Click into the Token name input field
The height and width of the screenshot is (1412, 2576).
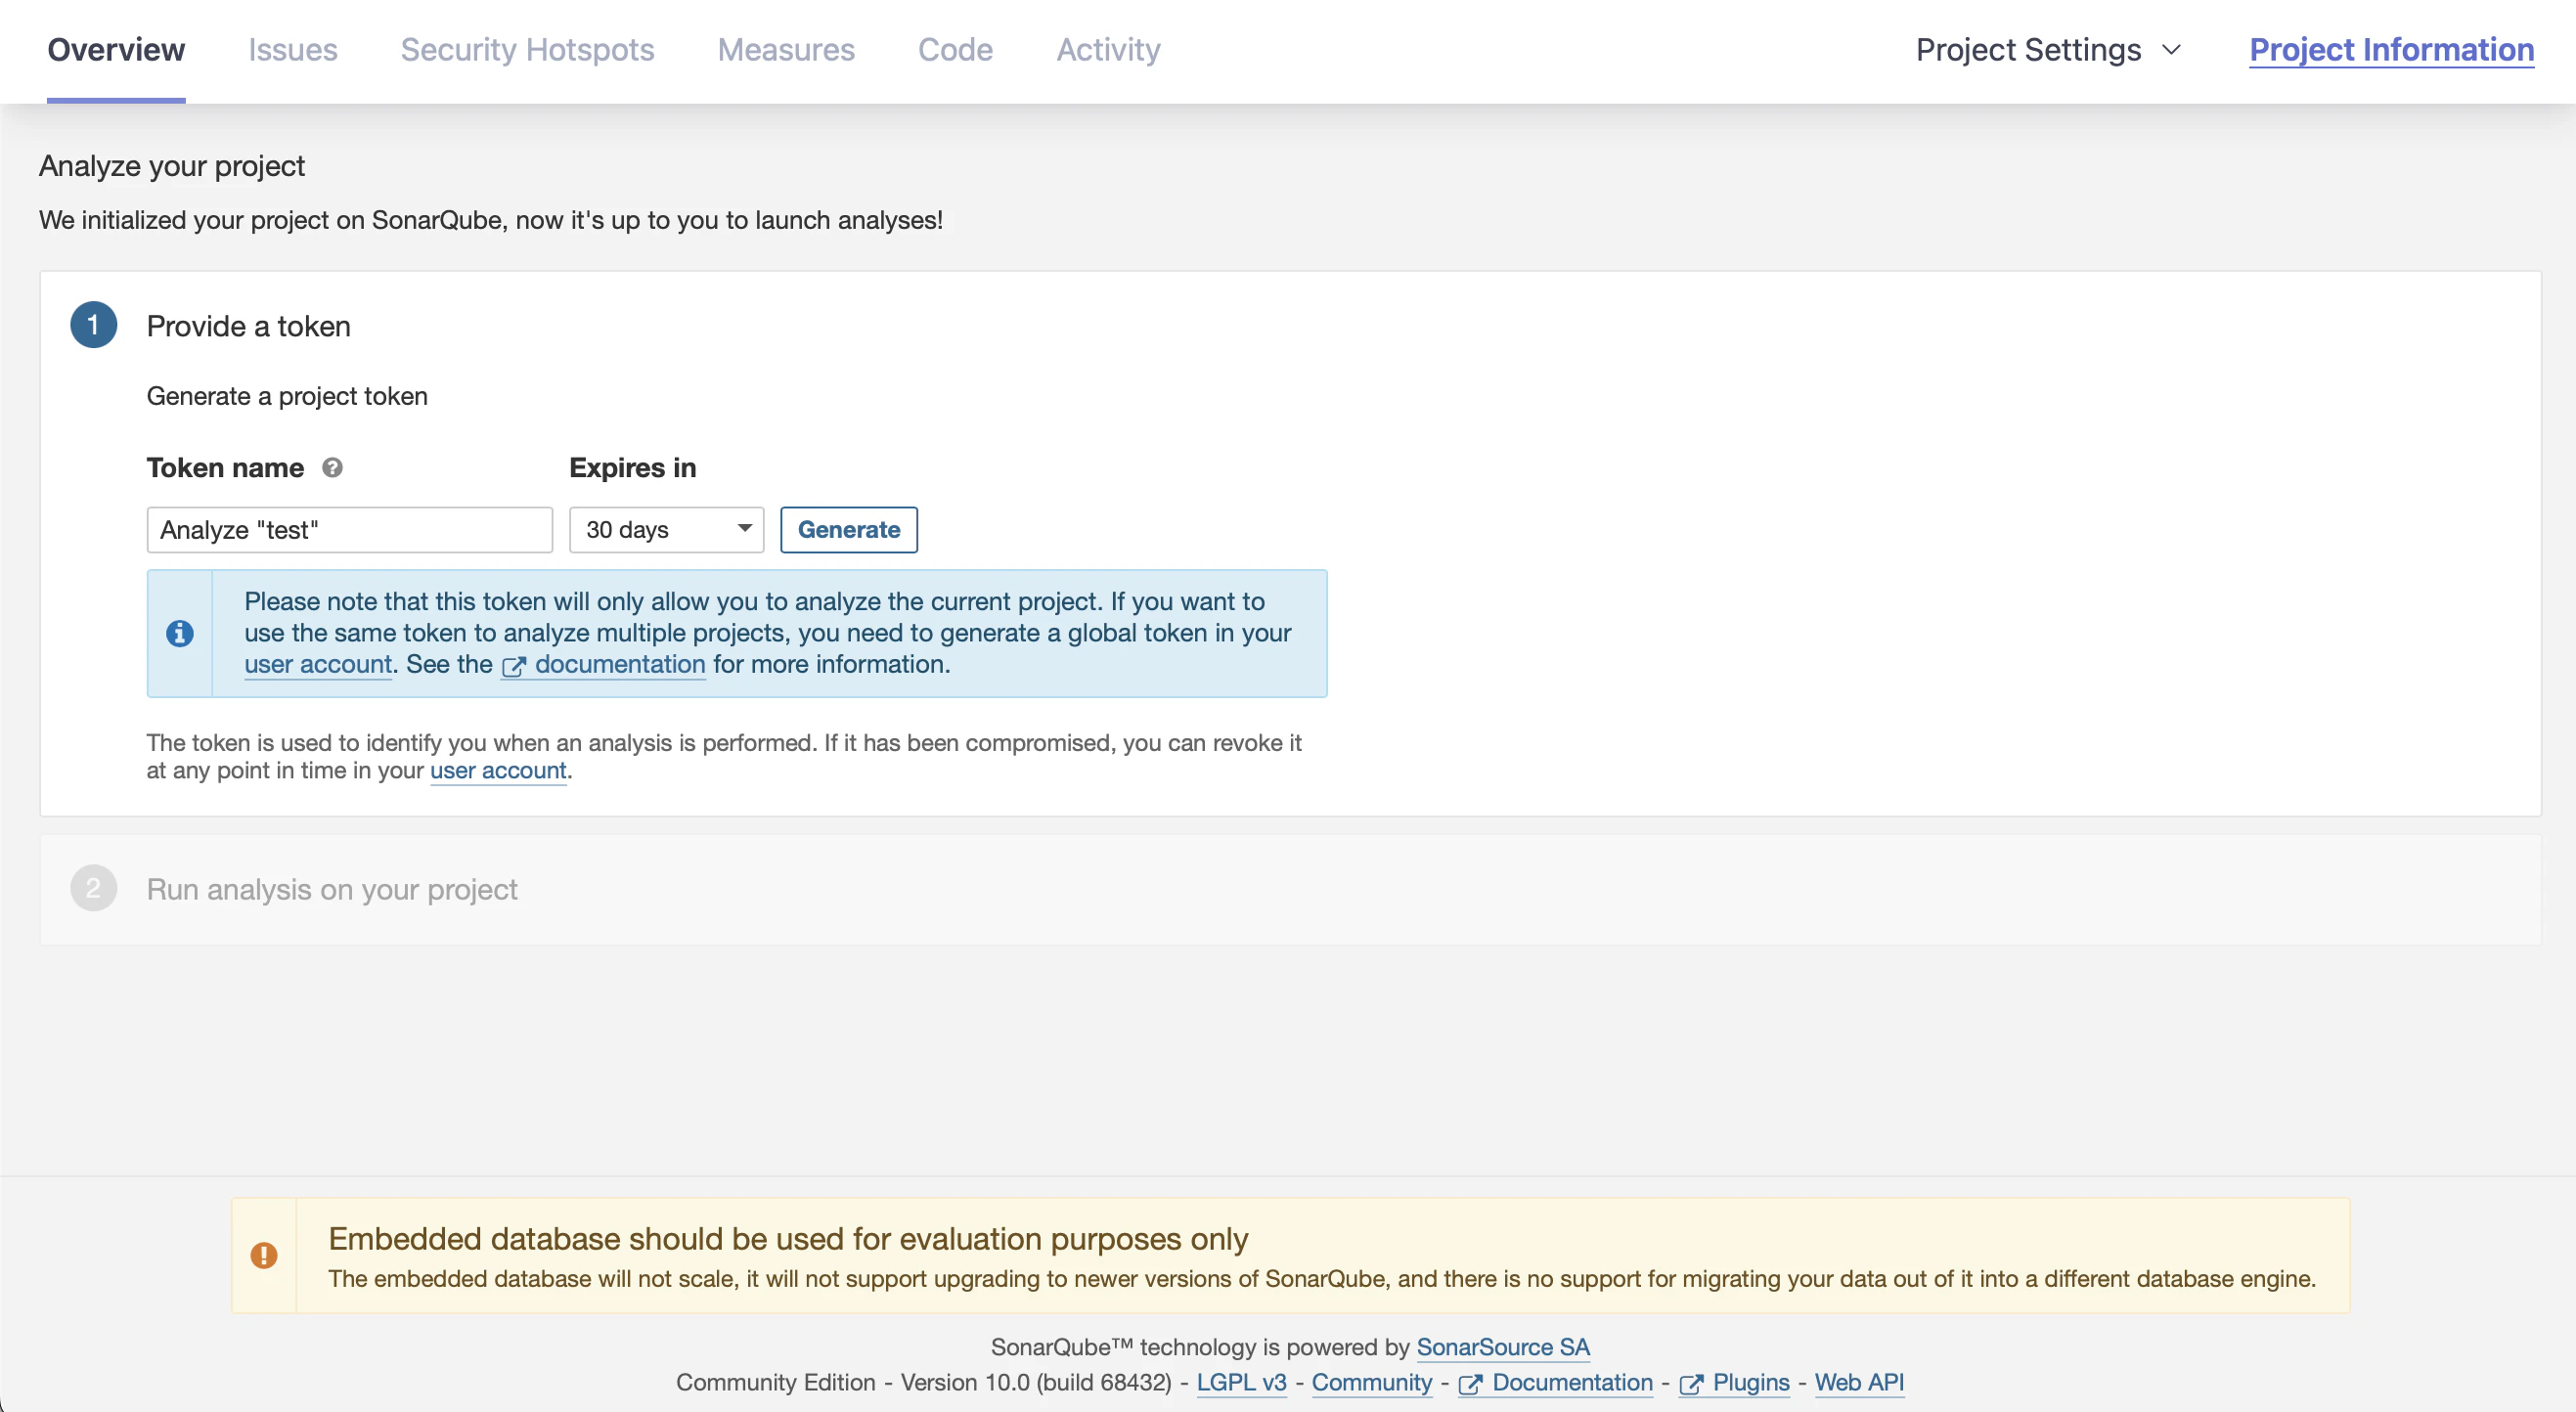[350, 530]
